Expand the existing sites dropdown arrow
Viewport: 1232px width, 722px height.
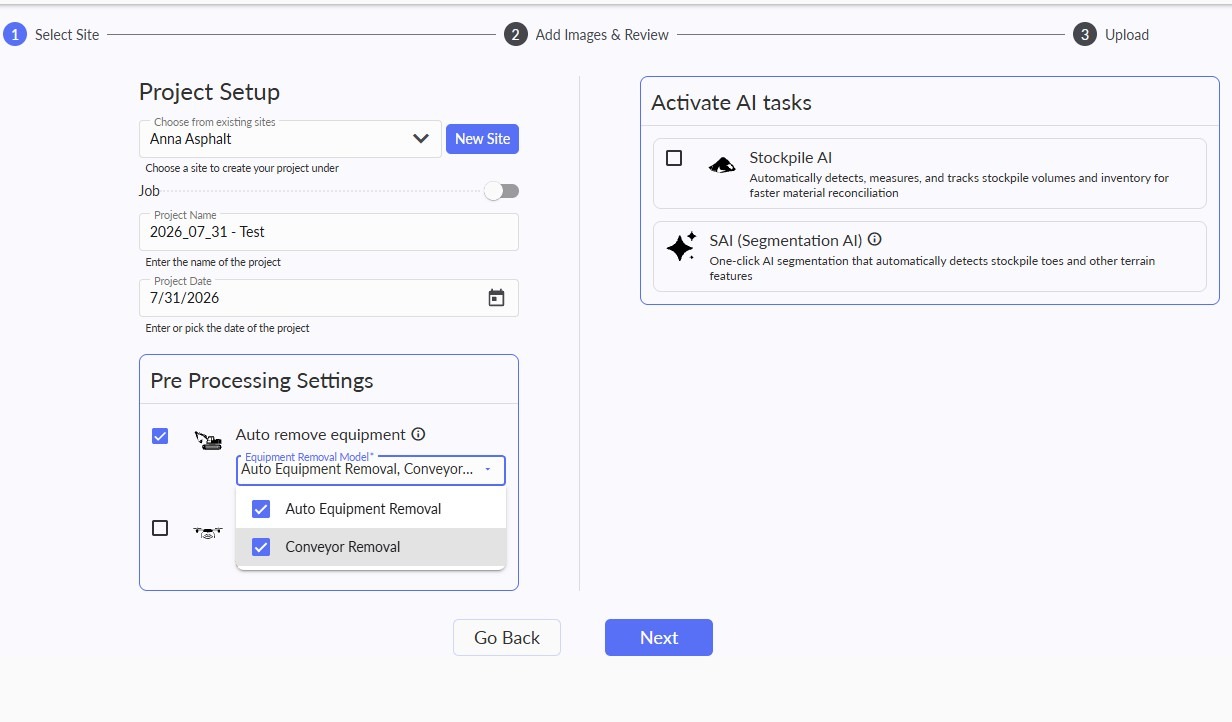click(421, 139)
